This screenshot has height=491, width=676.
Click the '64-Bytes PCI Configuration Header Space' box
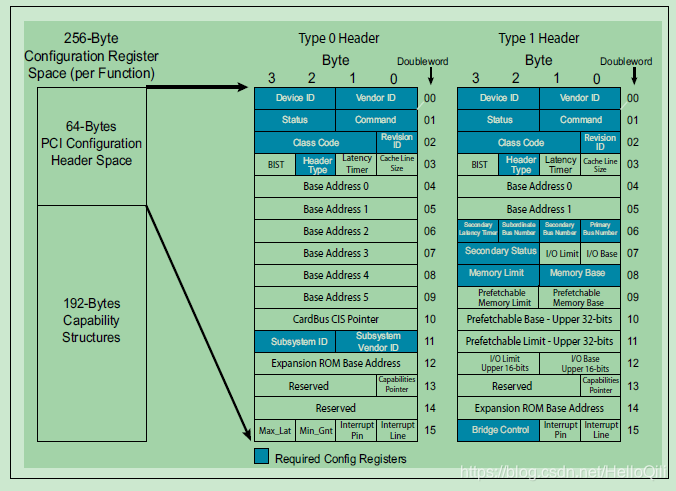point(92,147)
